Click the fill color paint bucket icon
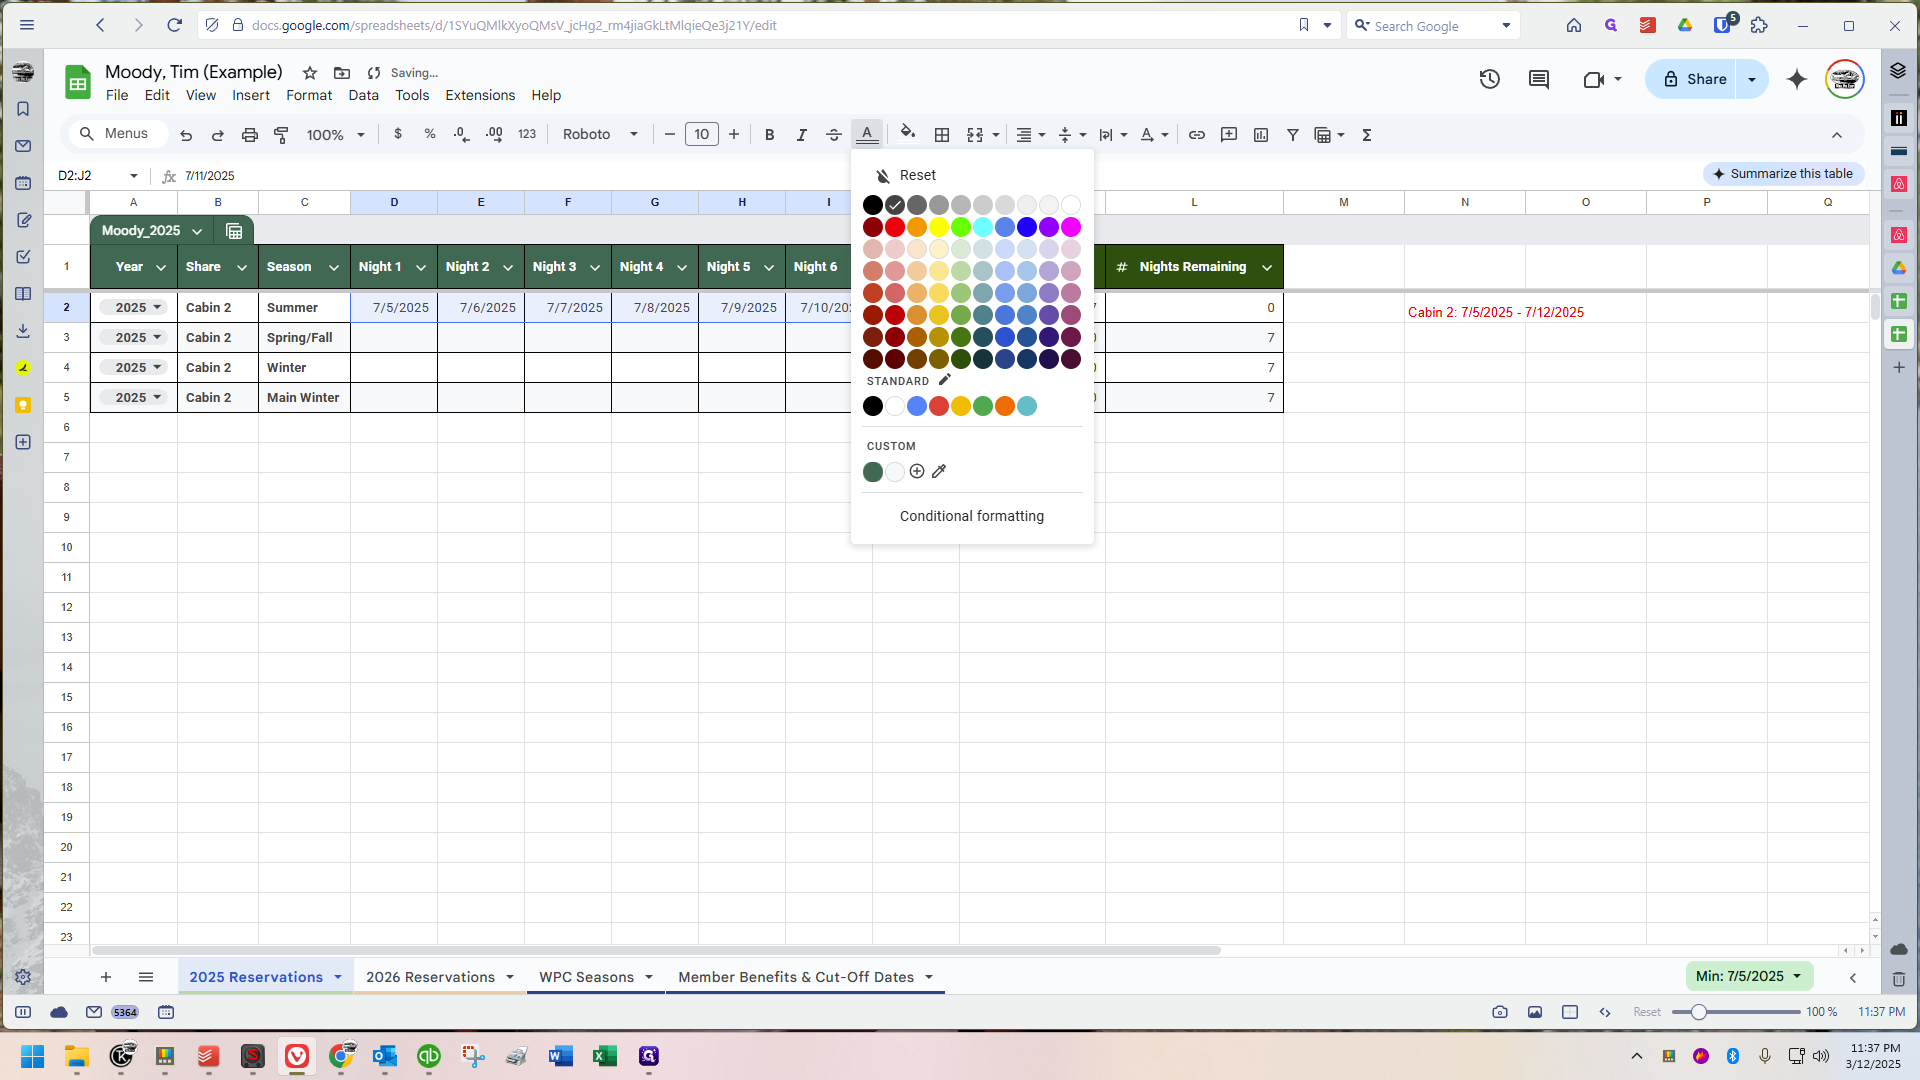 (907, 133)
